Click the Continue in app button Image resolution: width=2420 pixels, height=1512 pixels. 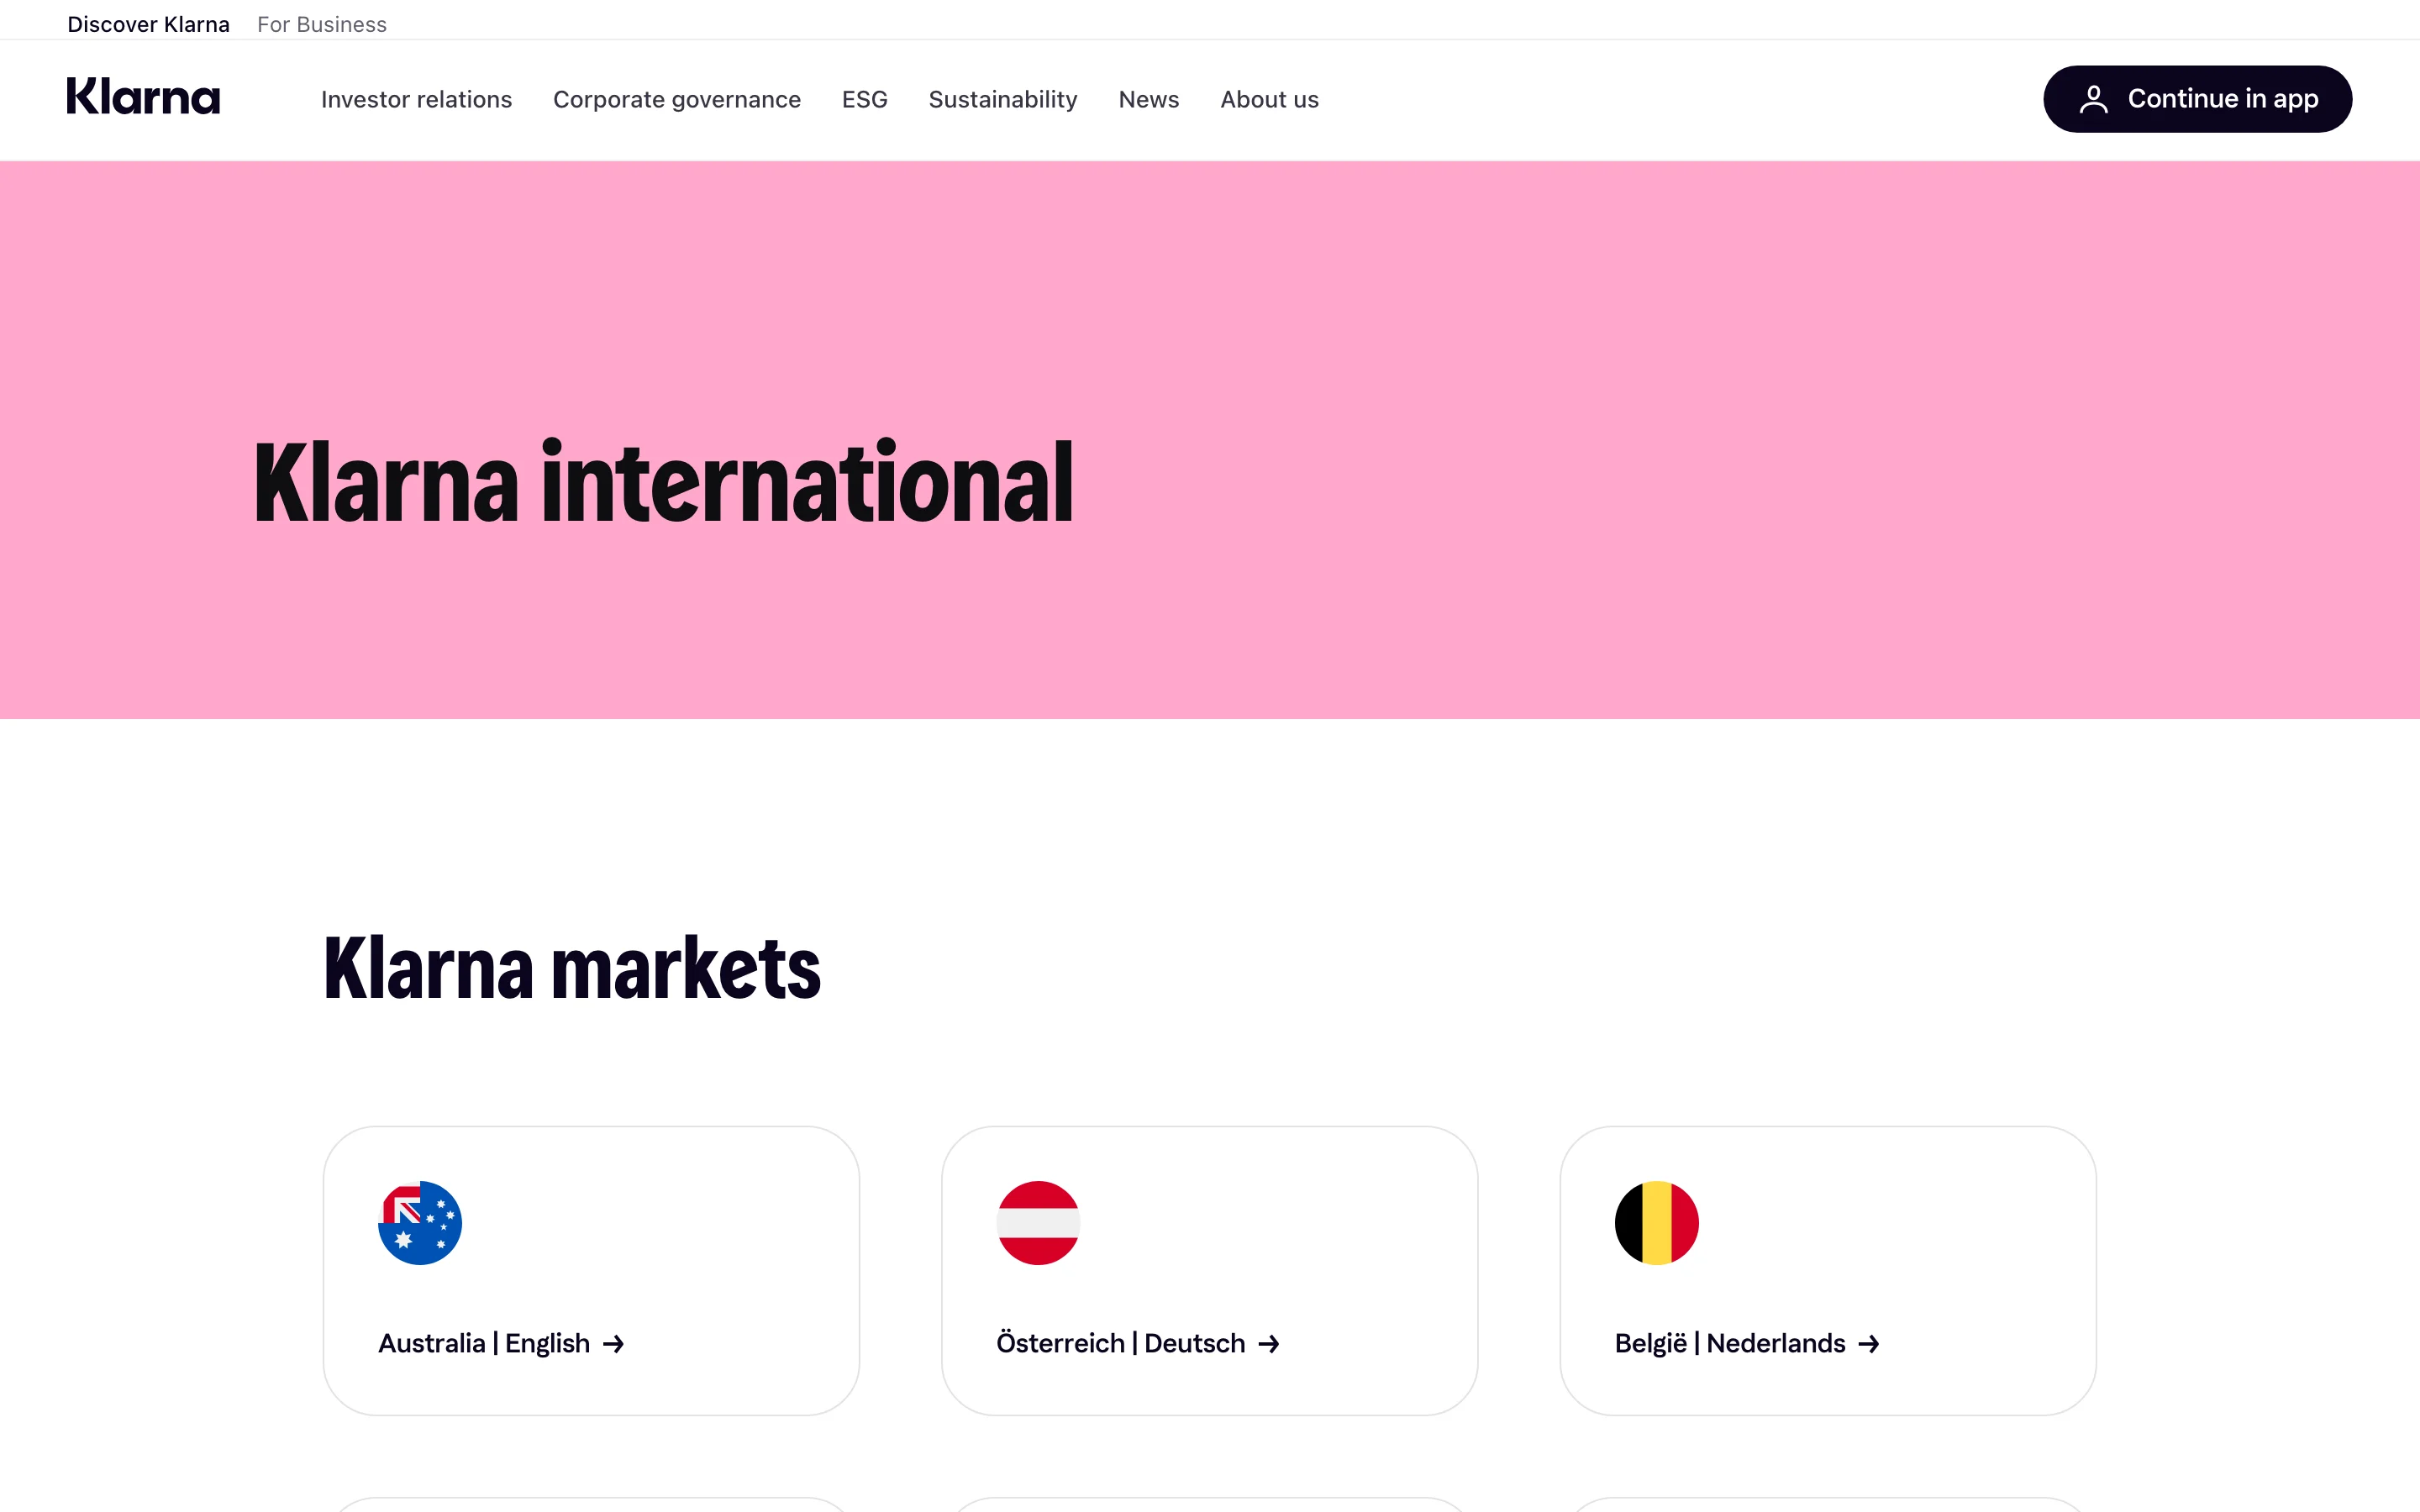pos(2197,98)
